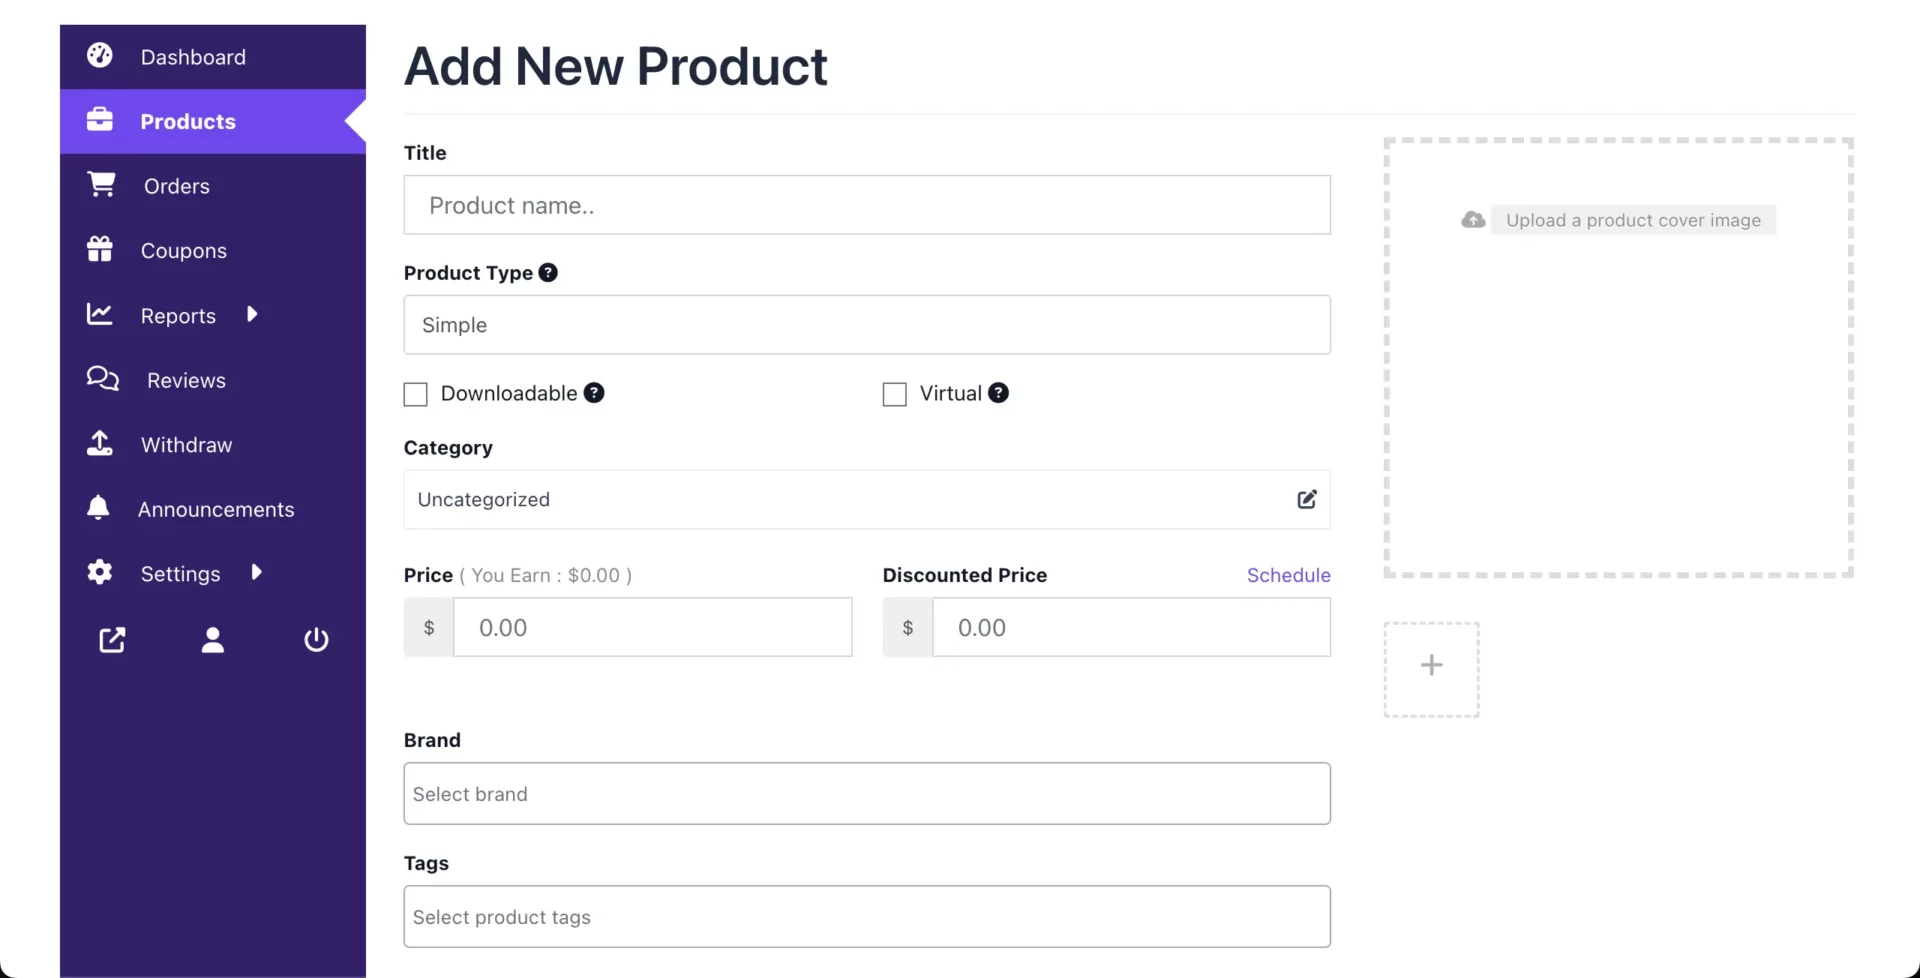Expand the Settings submenu arrow
Viewport: 1920px width, 978px height.
[256, 572]
